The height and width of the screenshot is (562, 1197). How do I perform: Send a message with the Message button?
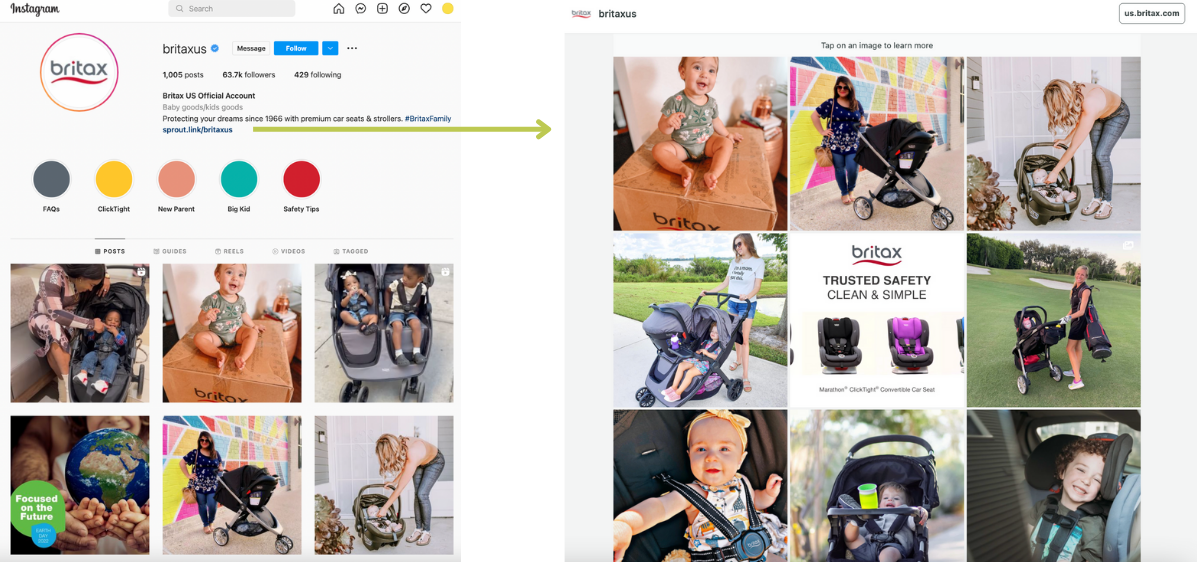point(251,48)
